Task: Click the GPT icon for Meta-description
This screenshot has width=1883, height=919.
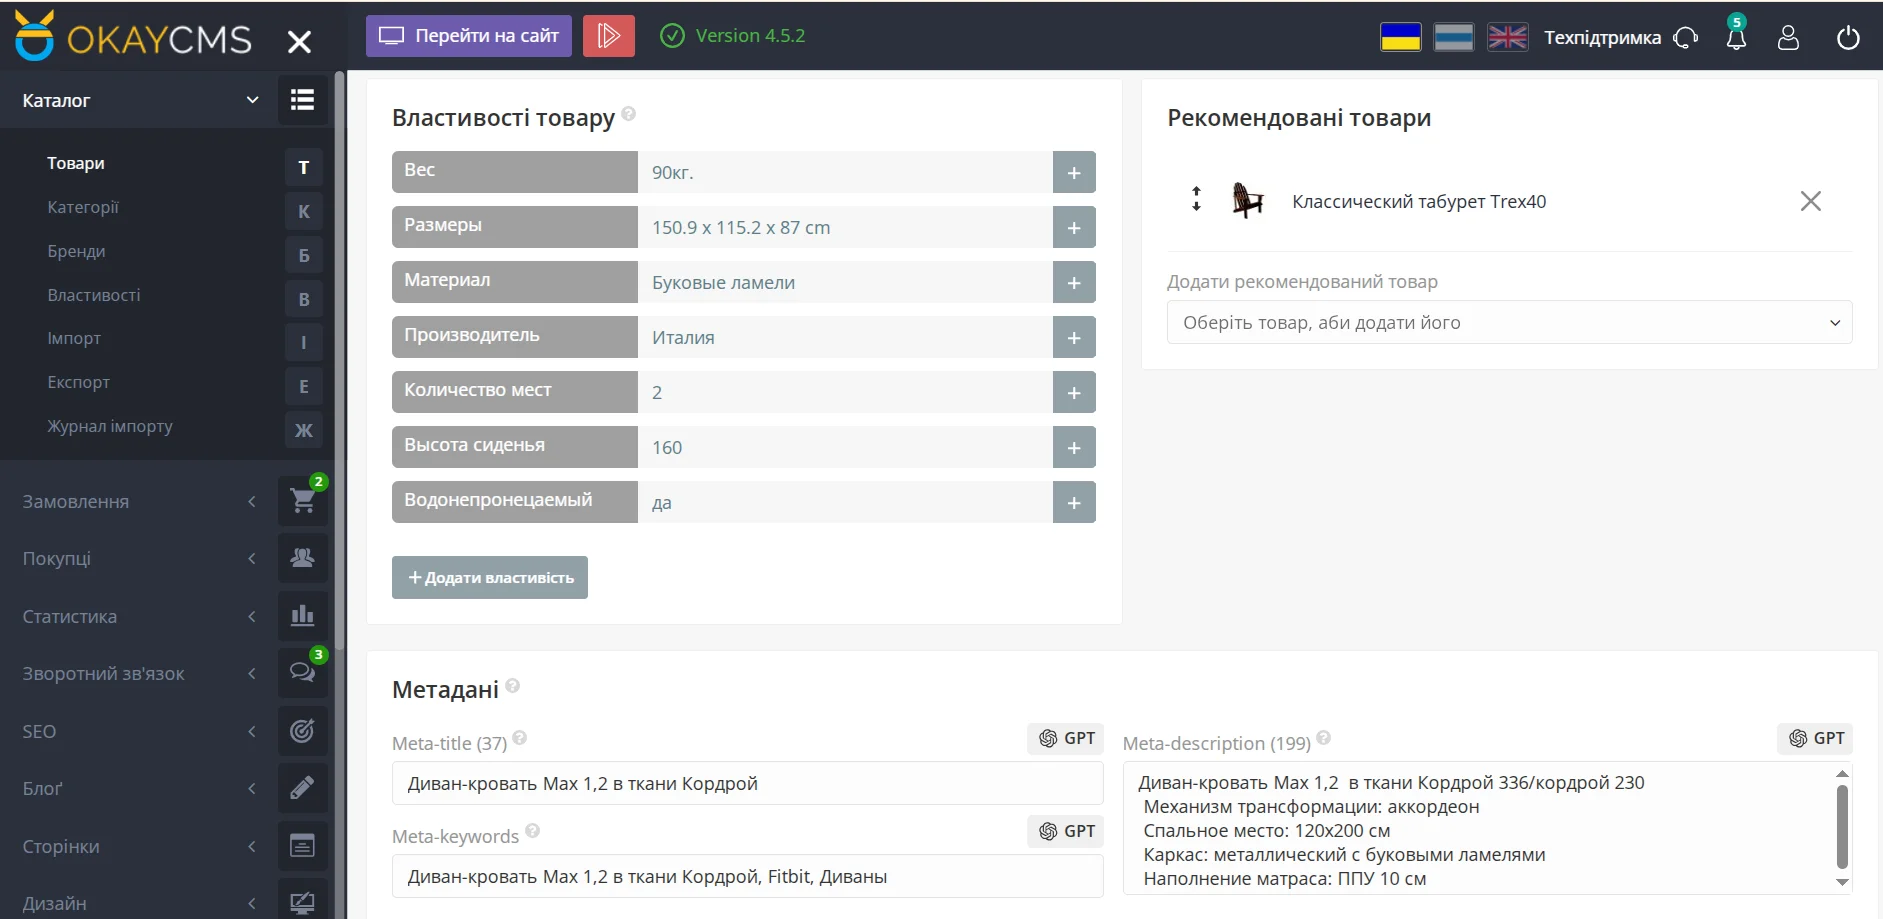Action: [x=1817, y=738]
